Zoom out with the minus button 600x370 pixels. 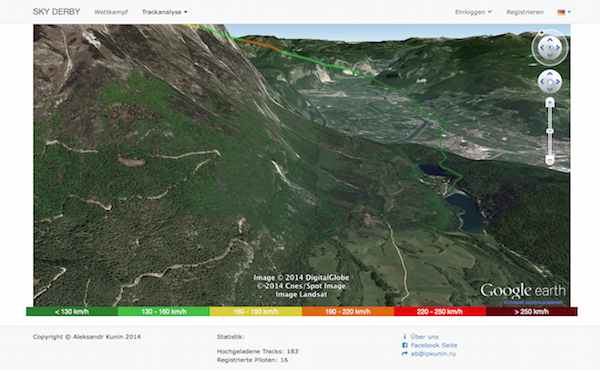[x=550, y=160]
